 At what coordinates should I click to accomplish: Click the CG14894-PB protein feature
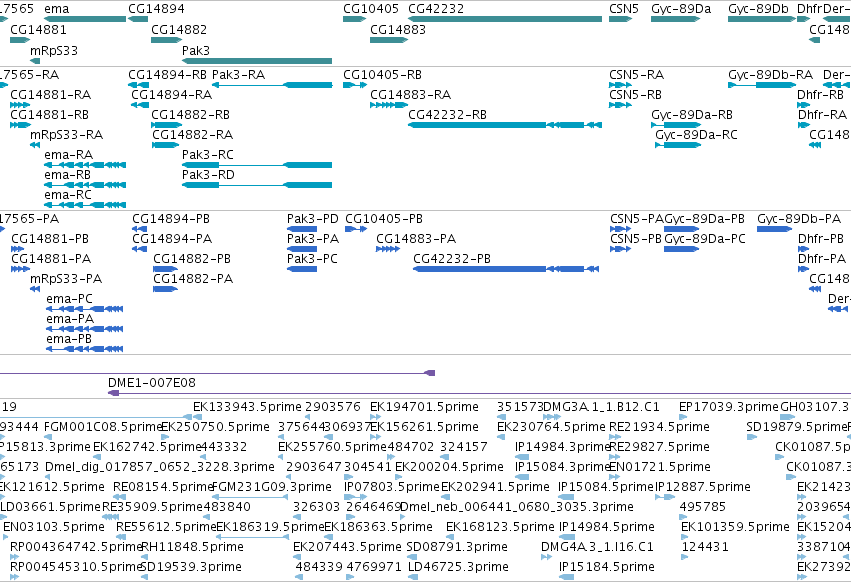pyautogui.click(x=139, y=229)
